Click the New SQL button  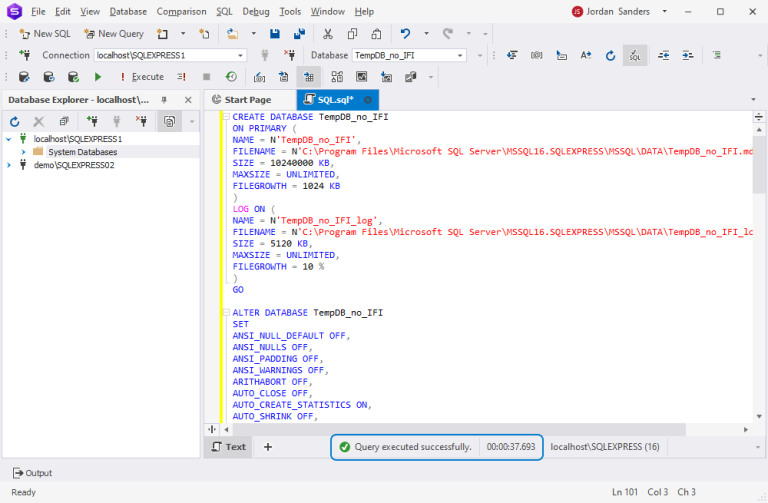point(45,34)
